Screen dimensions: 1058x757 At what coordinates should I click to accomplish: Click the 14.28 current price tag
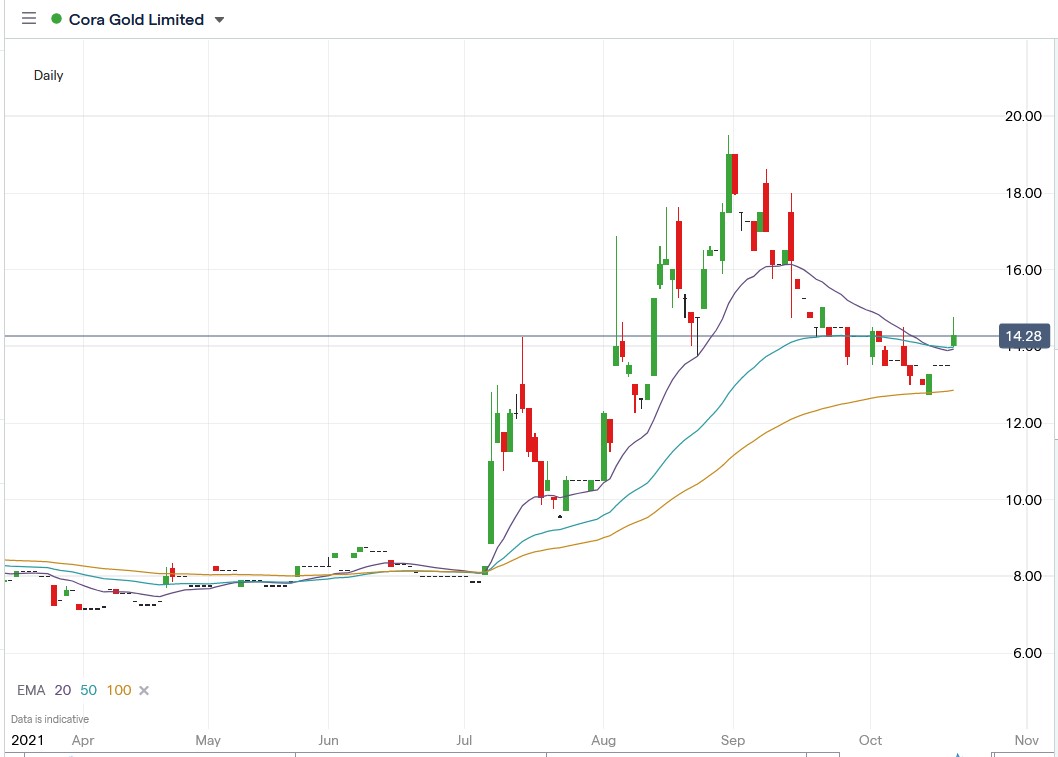1024,336
